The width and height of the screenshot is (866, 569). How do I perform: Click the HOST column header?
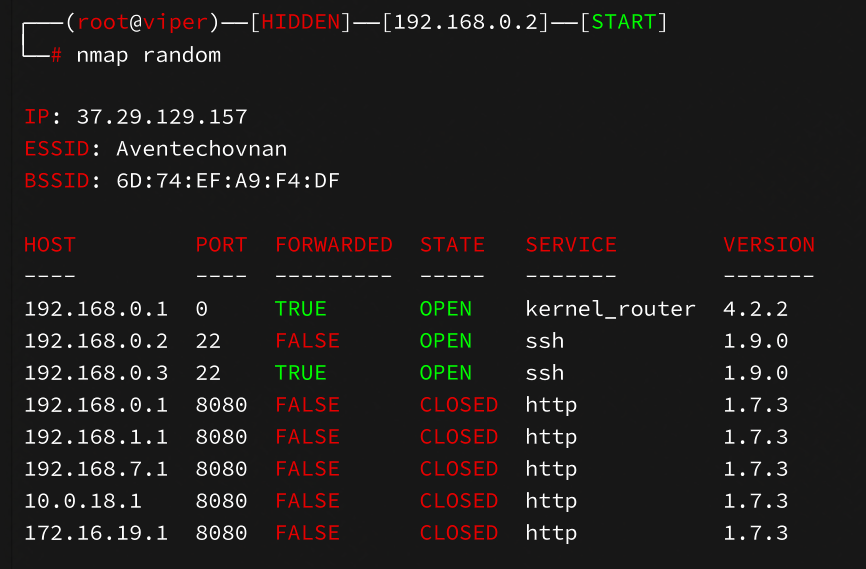tap(50, 245)
